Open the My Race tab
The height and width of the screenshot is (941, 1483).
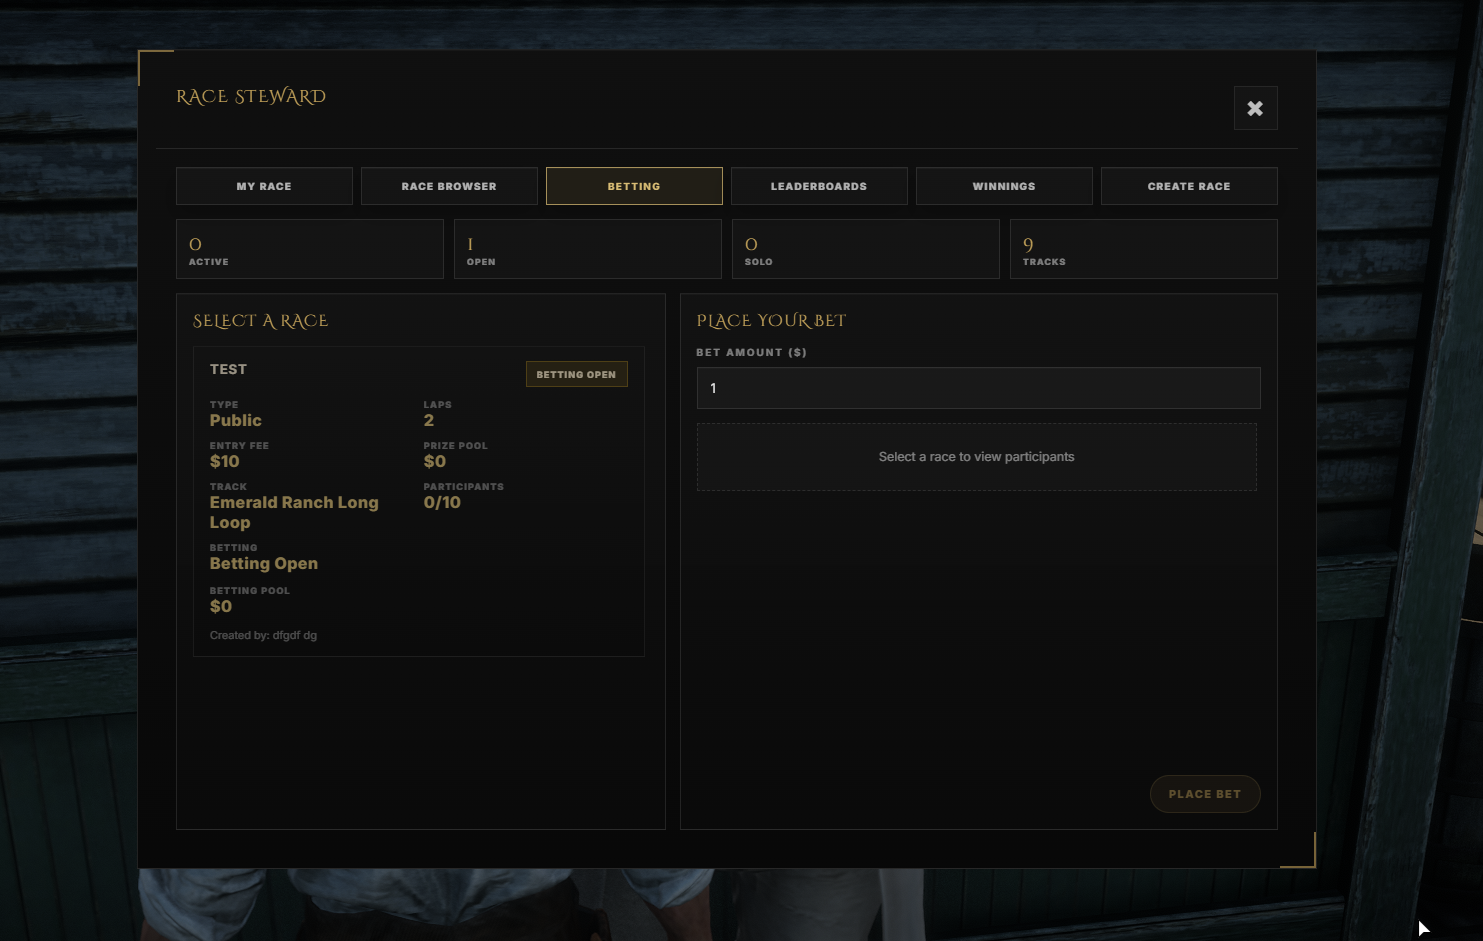[264, 186]
